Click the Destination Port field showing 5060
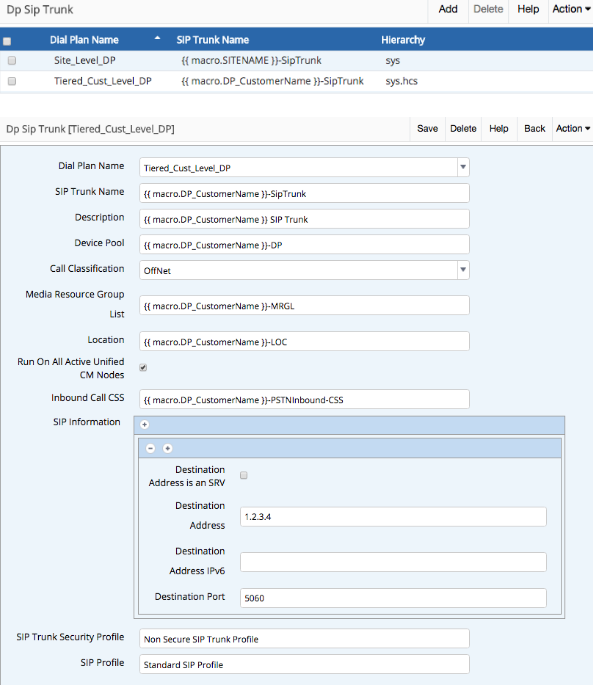Screen dimensions: 593x685 tap(393, 598)
